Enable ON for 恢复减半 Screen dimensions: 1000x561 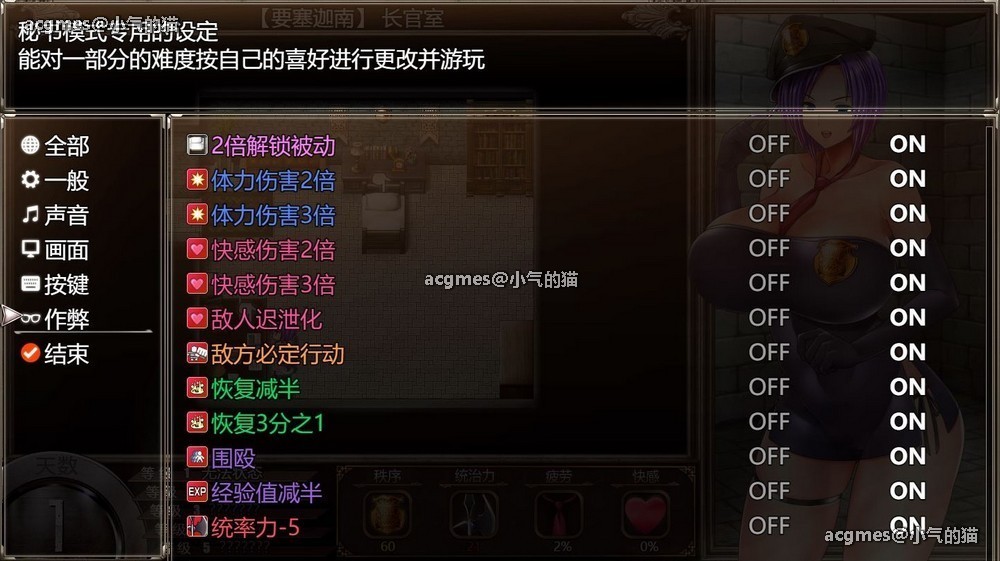(x=908, y=387)
